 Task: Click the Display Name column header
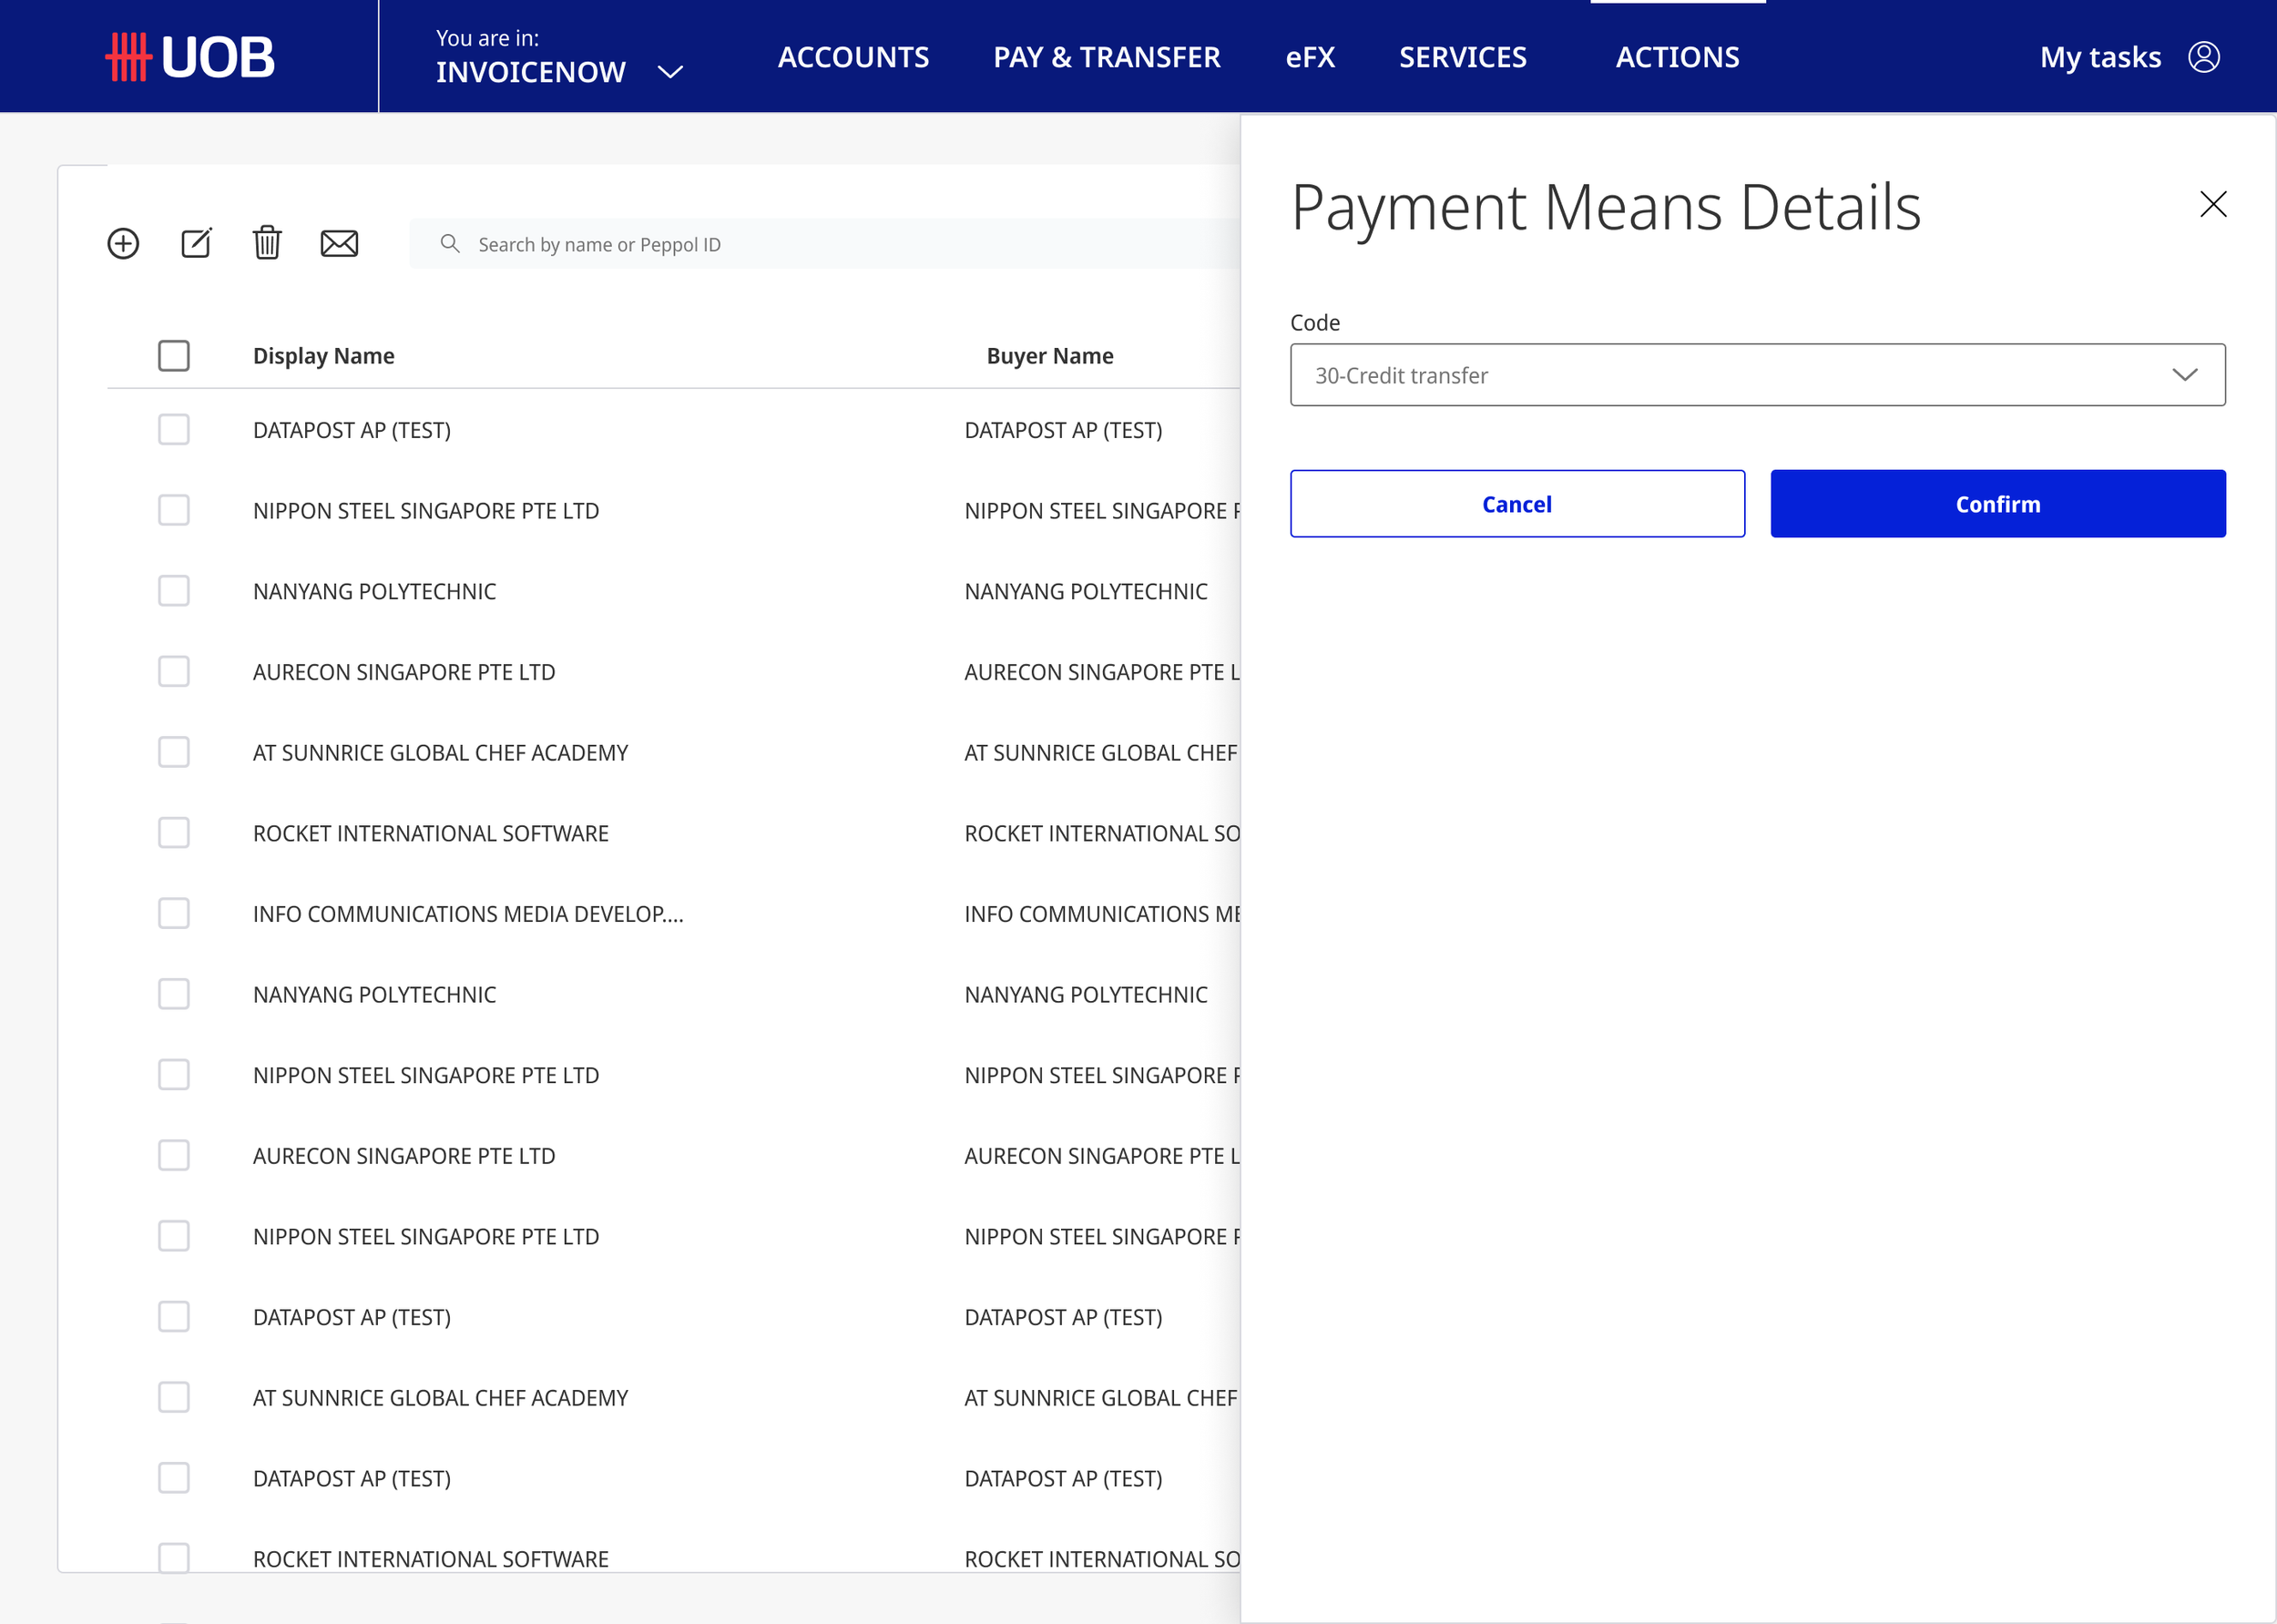point(324,356)
